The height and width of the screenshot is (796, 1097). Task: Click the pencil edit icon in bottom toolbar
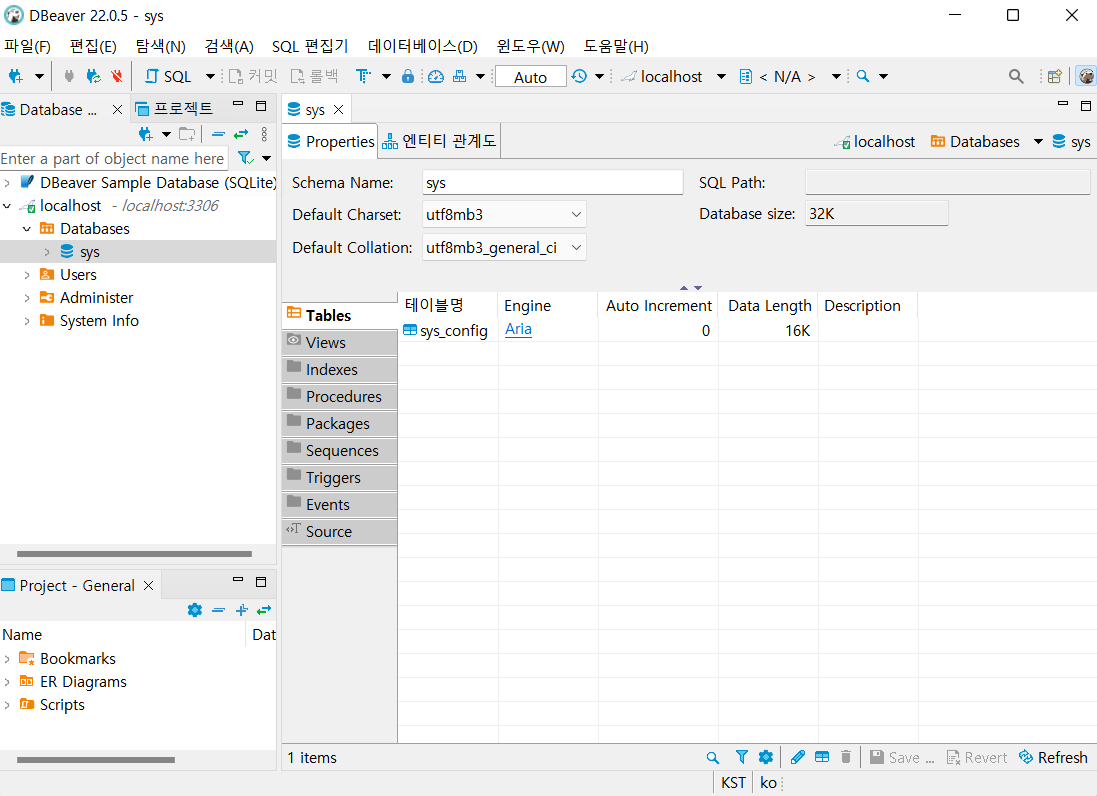(x=798, y=757)
